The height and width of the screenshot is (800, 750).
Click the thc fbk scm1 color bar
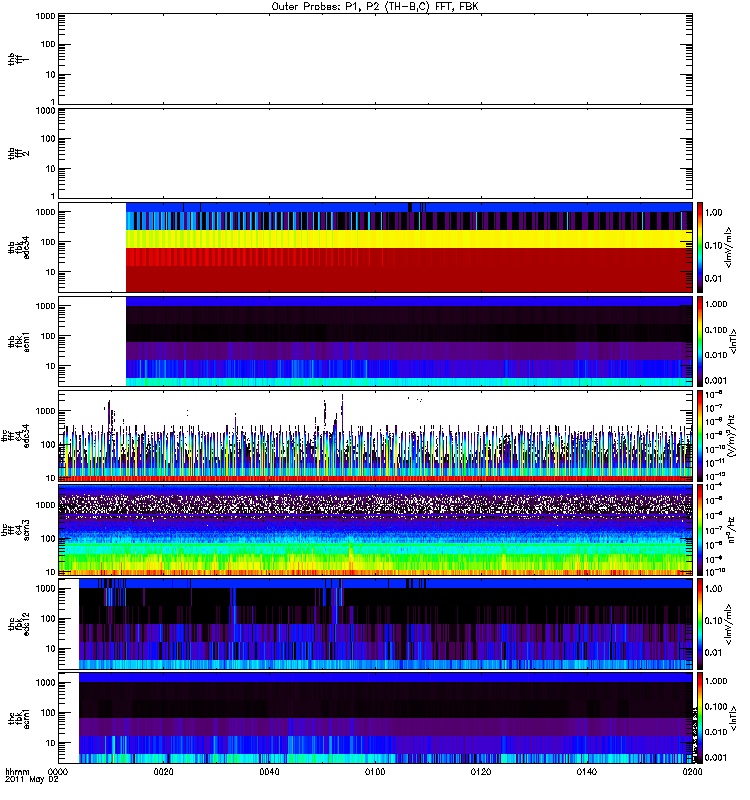click(700, 718)
